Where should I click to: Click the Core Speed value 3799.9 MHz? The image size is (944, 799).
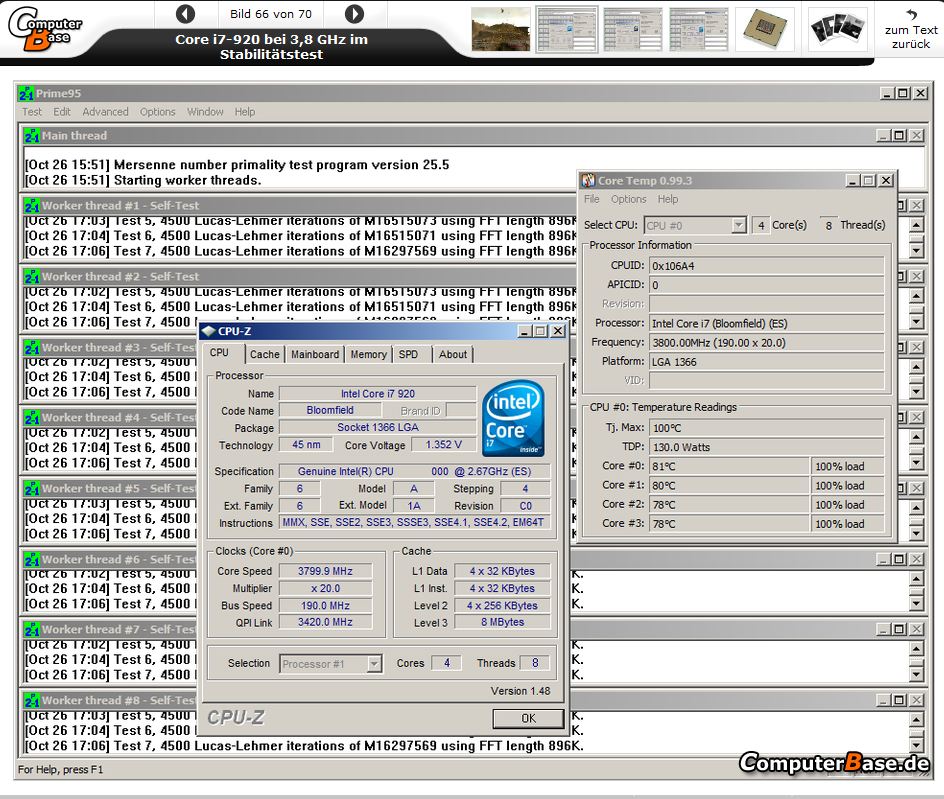pos(325,571)
